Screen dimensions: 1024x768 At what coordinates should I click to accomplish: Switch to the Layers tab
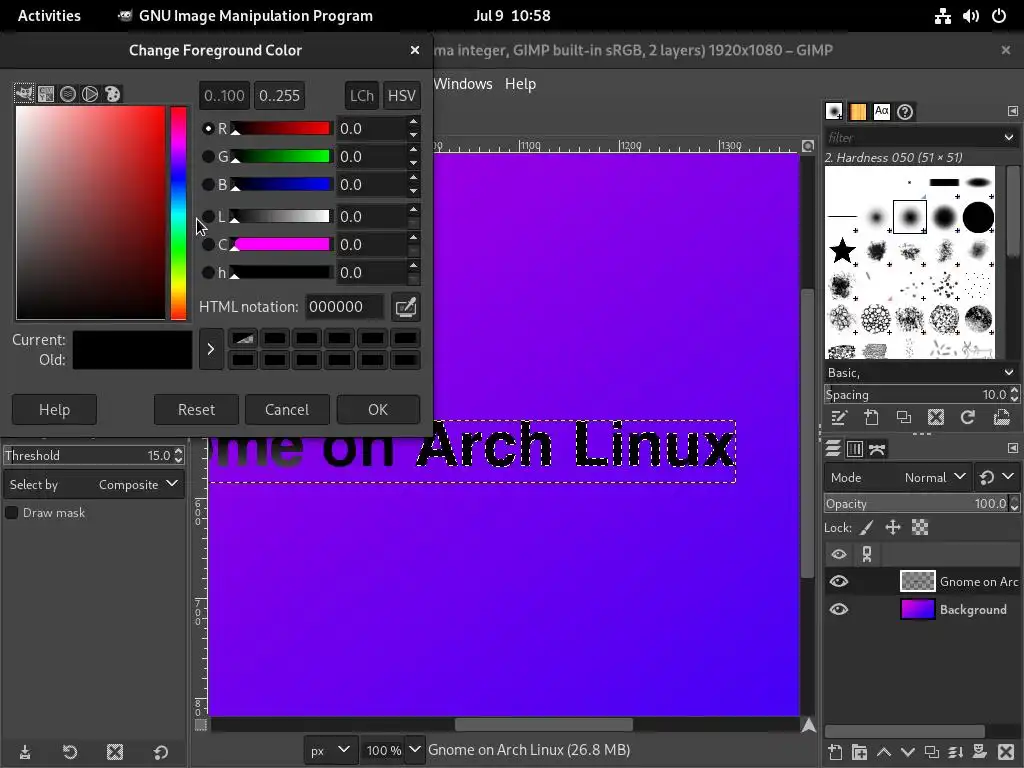(x=833, y=449)
